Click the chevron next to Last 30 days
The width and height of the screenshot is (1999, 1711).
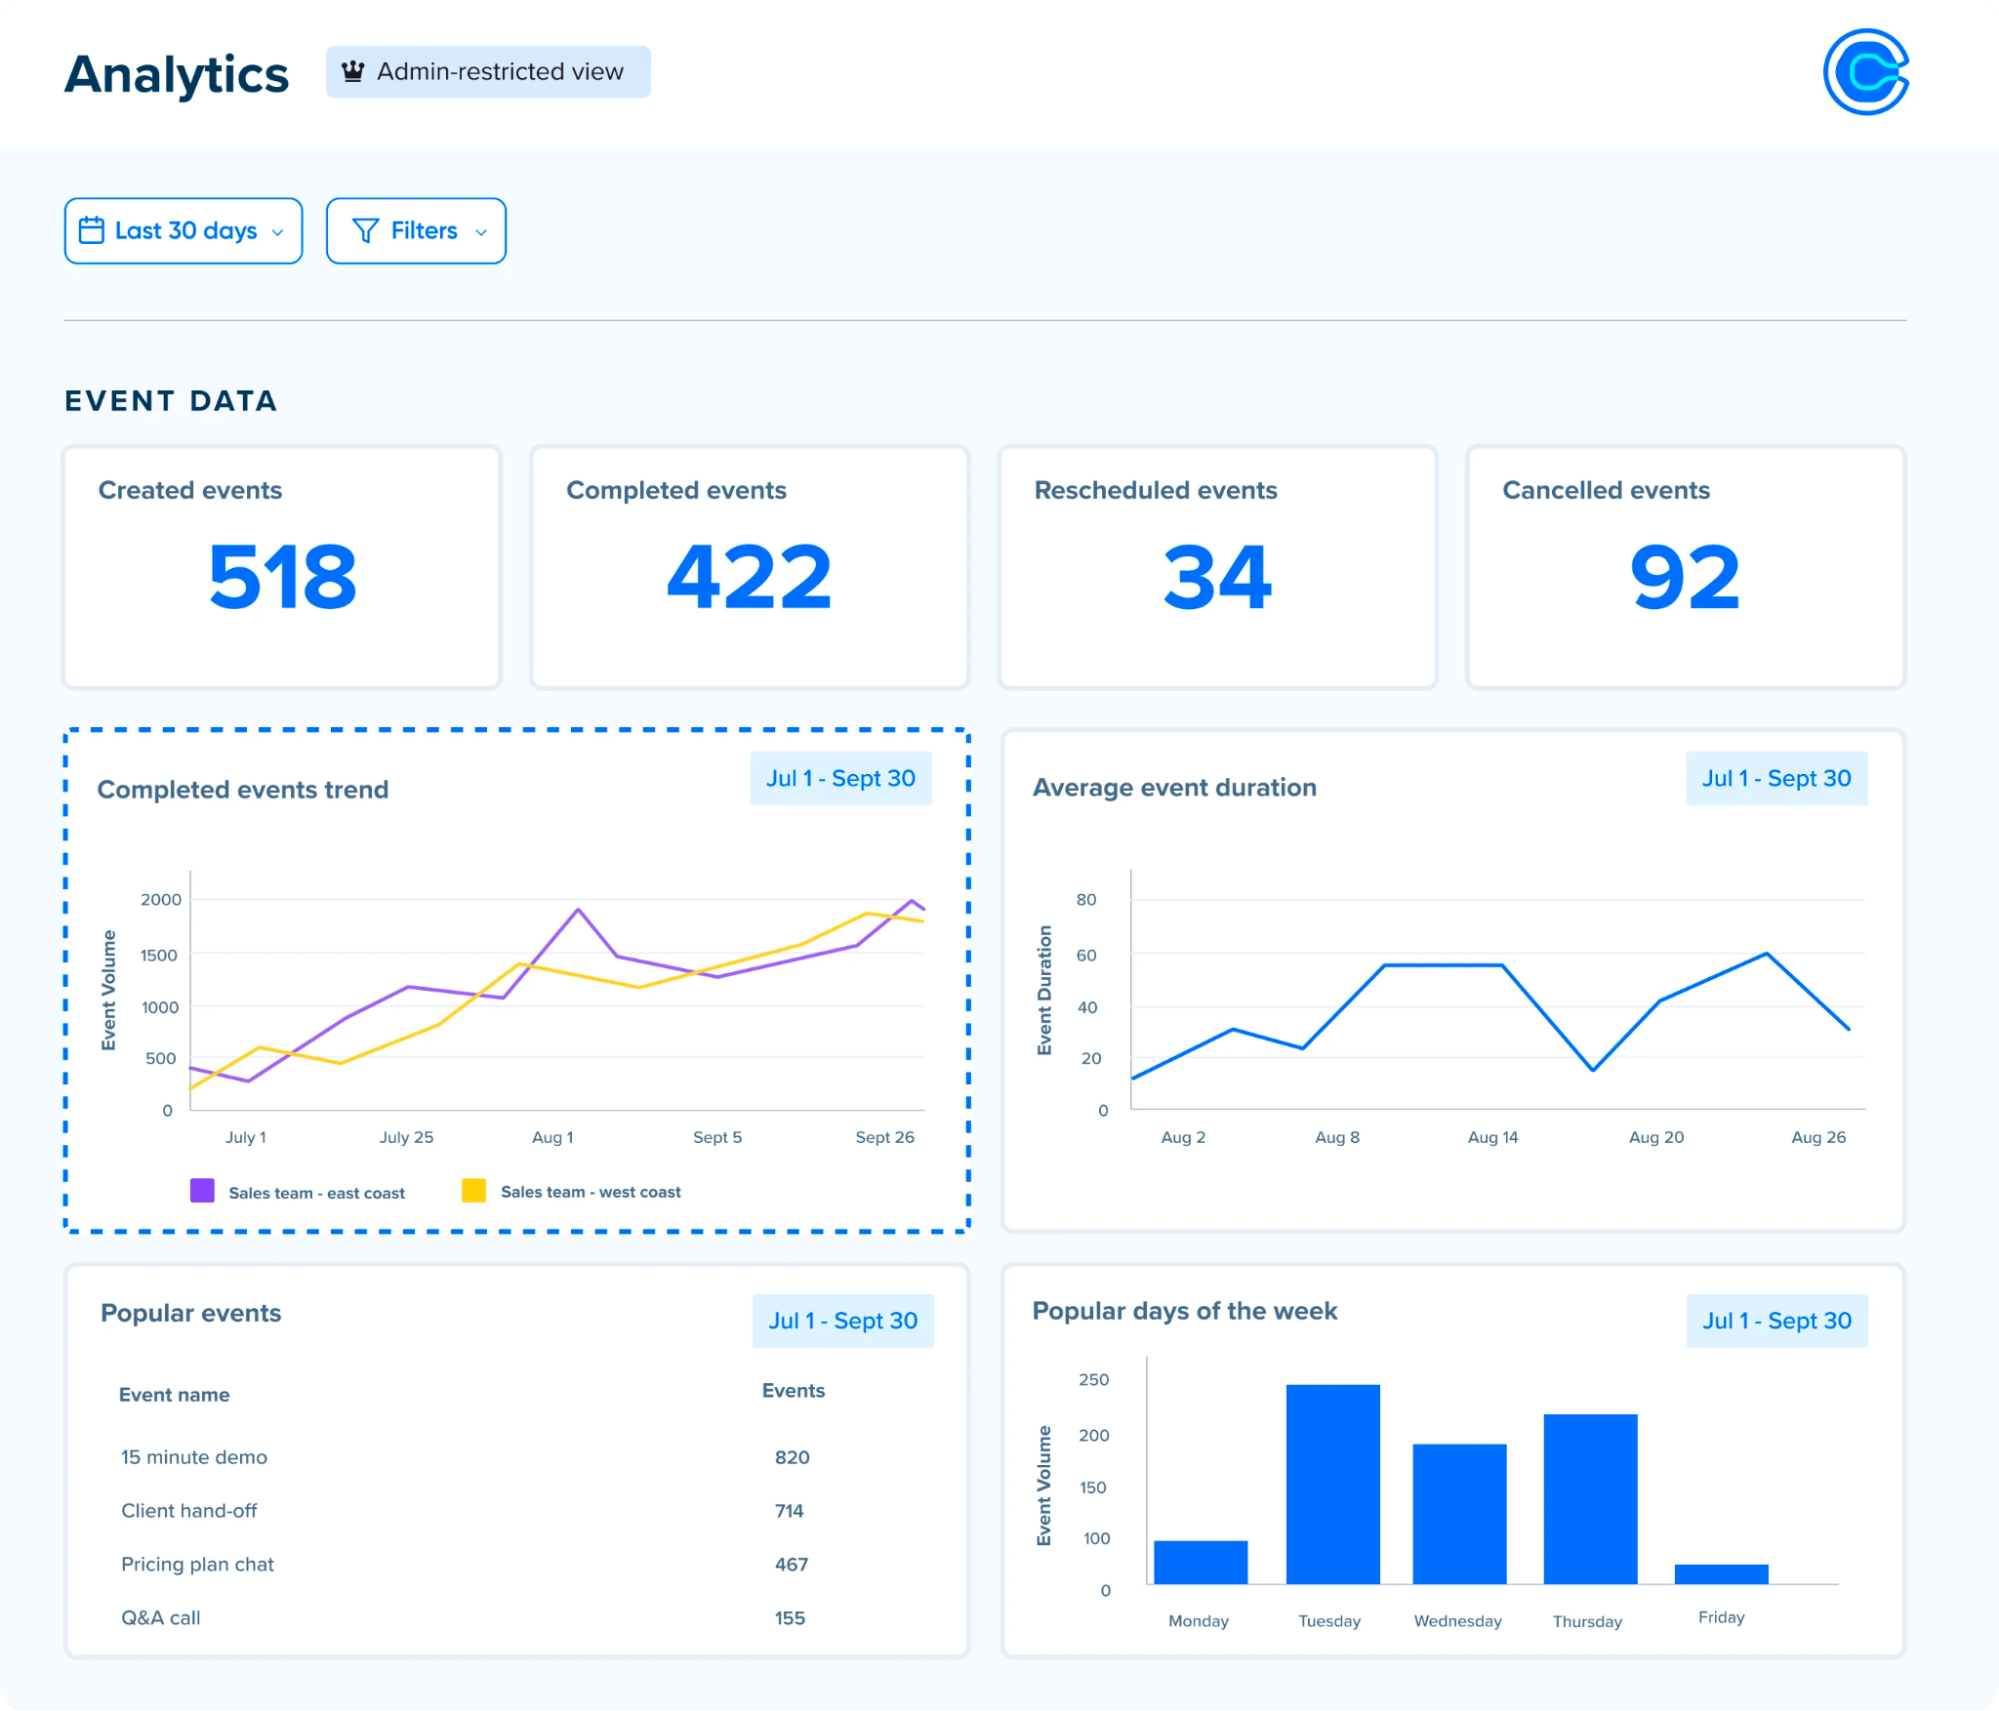278,232
